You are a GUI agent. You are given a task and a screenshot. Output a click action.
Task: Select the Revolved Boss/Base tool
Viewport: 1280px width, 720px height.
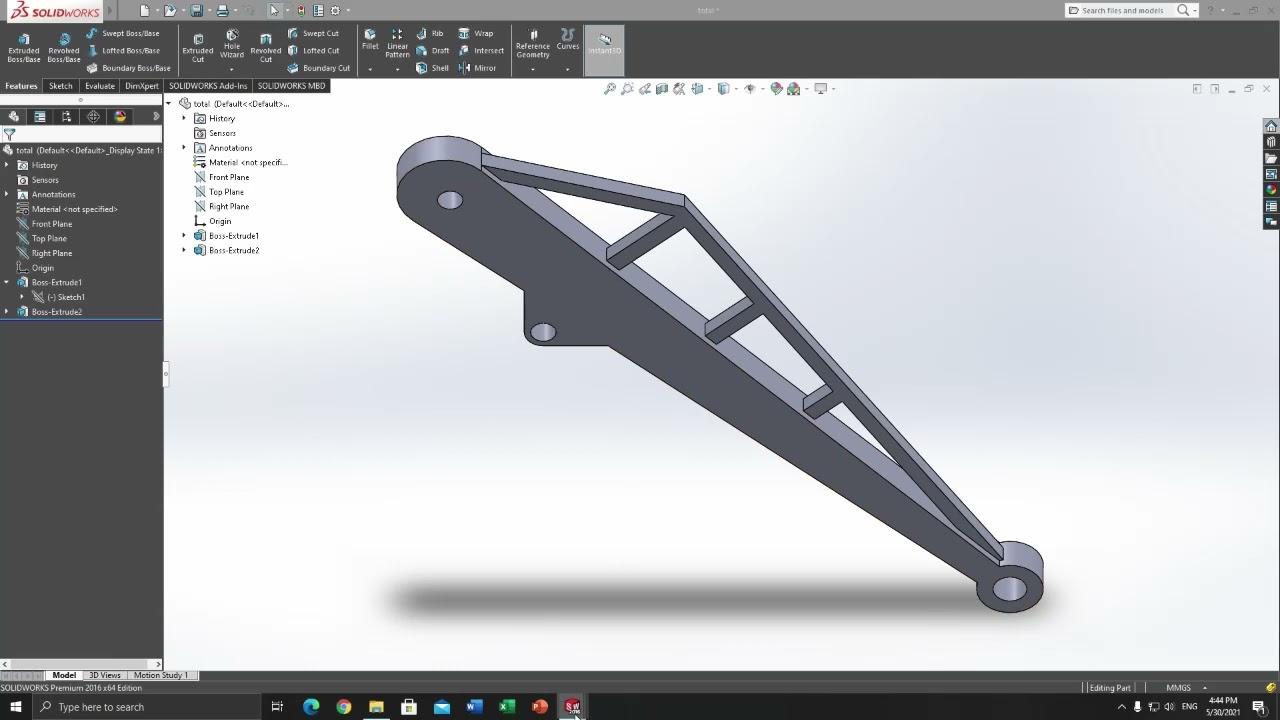coord(64,46)
